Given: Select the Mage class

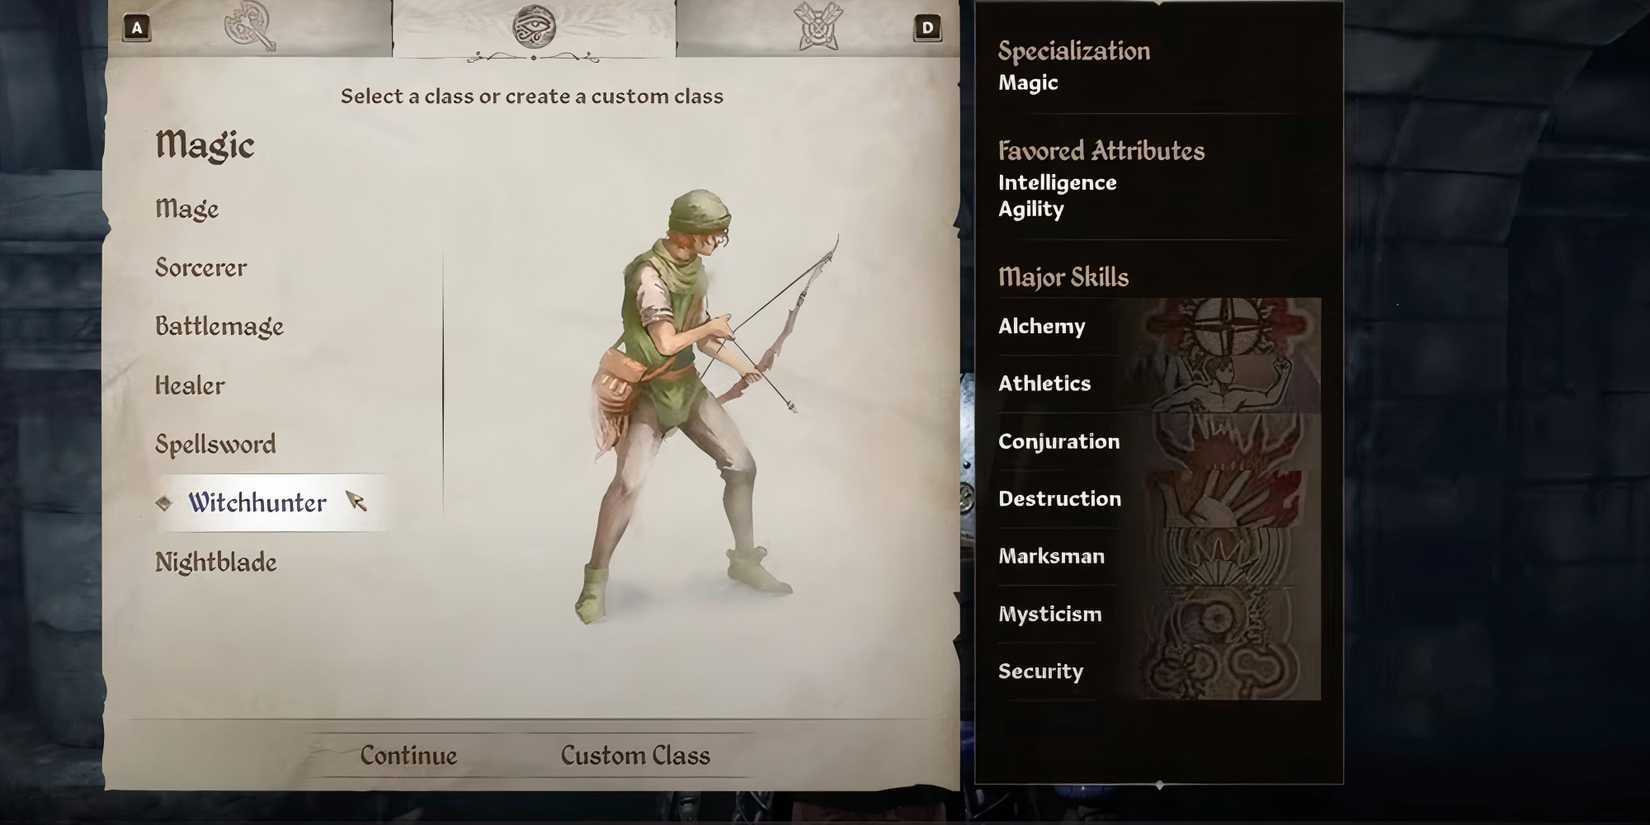Looking at the screenshot, I should pos(187,209).
